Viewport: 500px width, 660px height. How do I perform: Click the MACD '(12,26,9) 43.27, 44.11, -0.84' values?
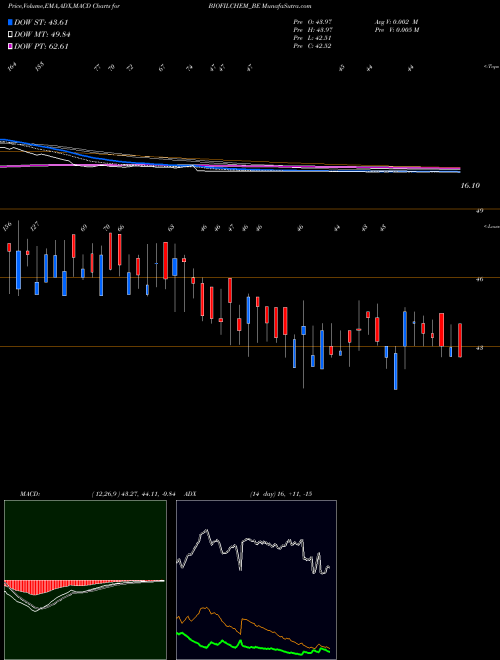point(133,494)
